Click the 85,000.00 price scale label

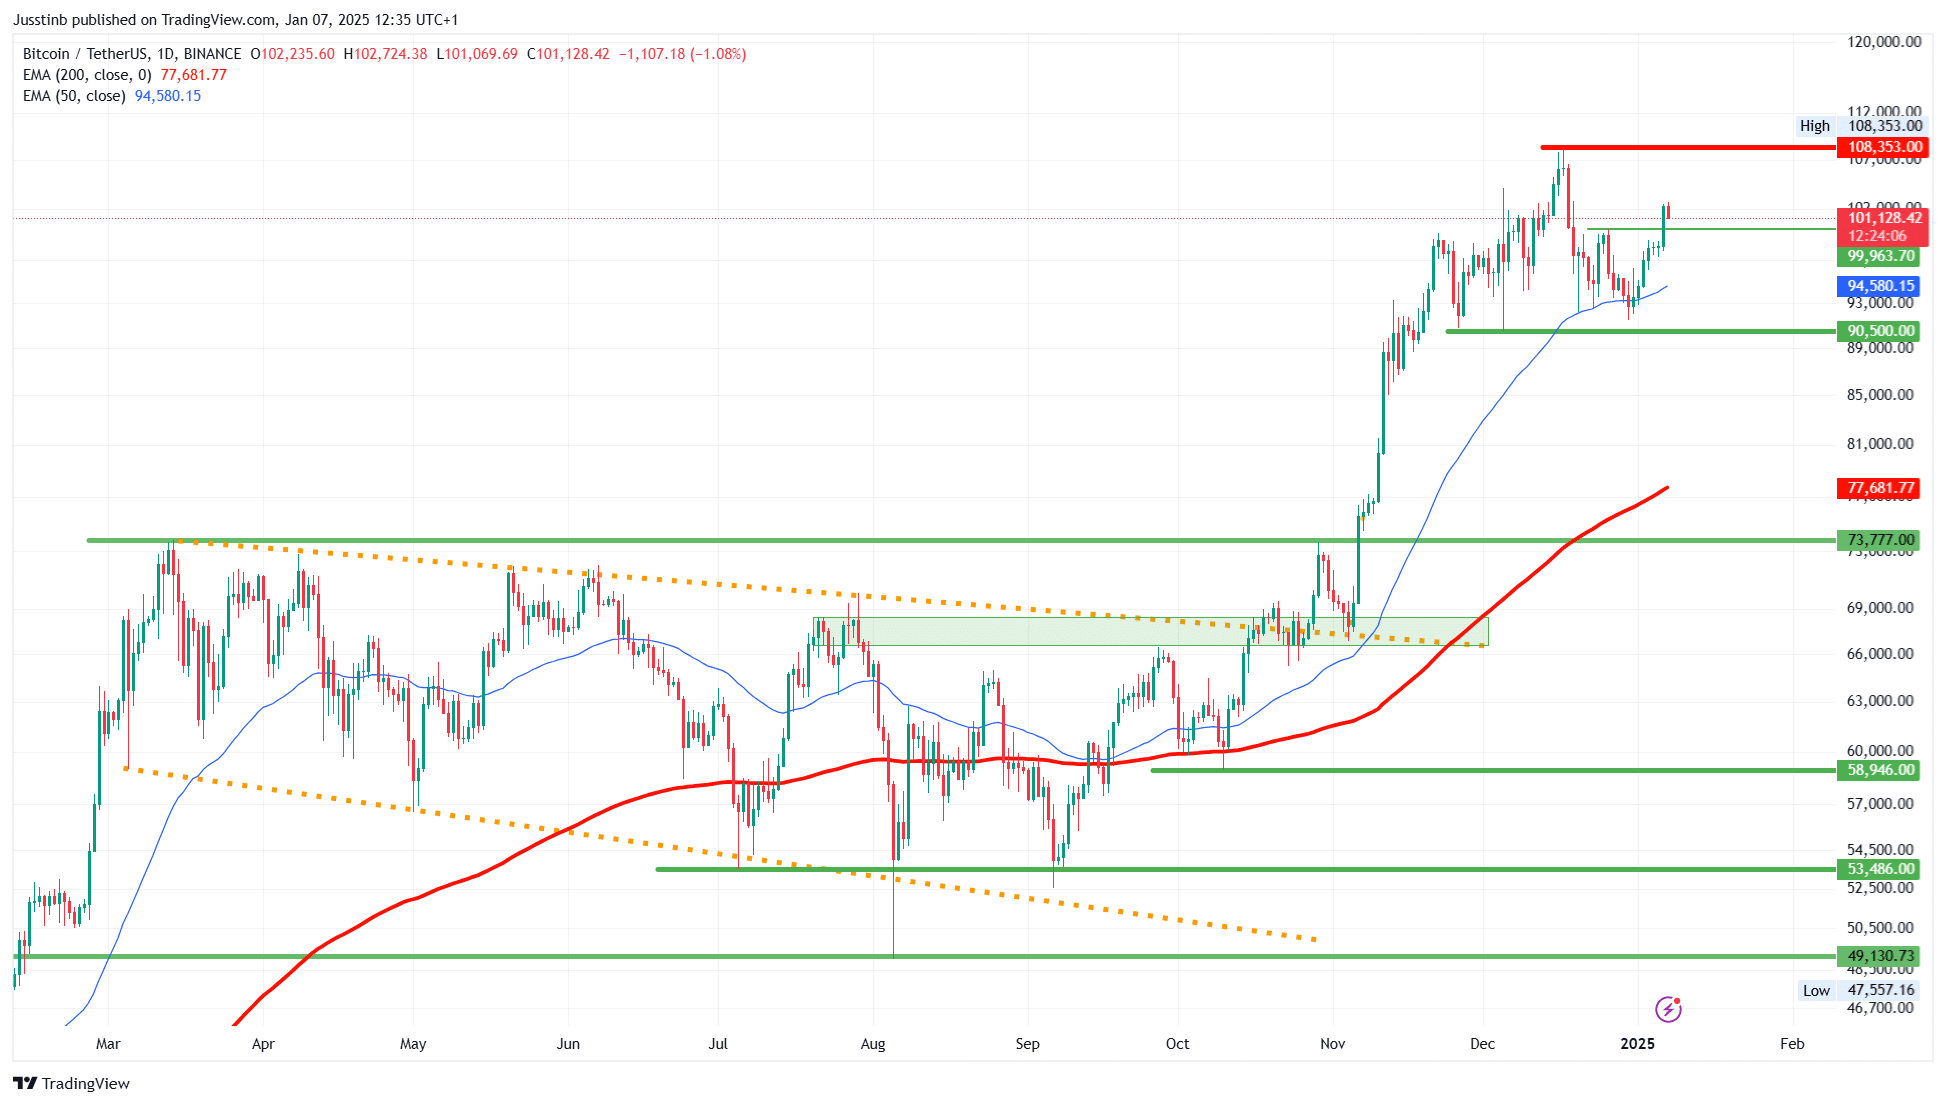point(1880,395)
